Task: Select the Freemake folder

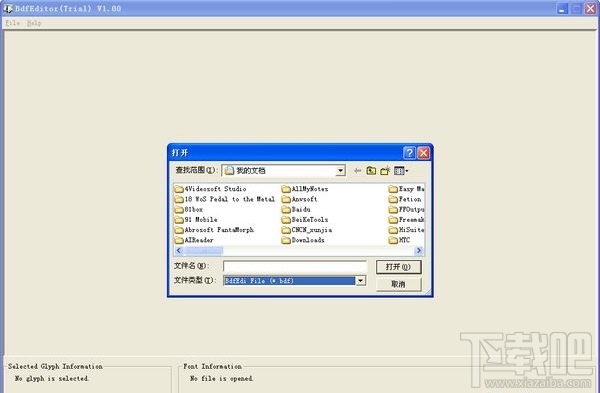Action: 406,220
